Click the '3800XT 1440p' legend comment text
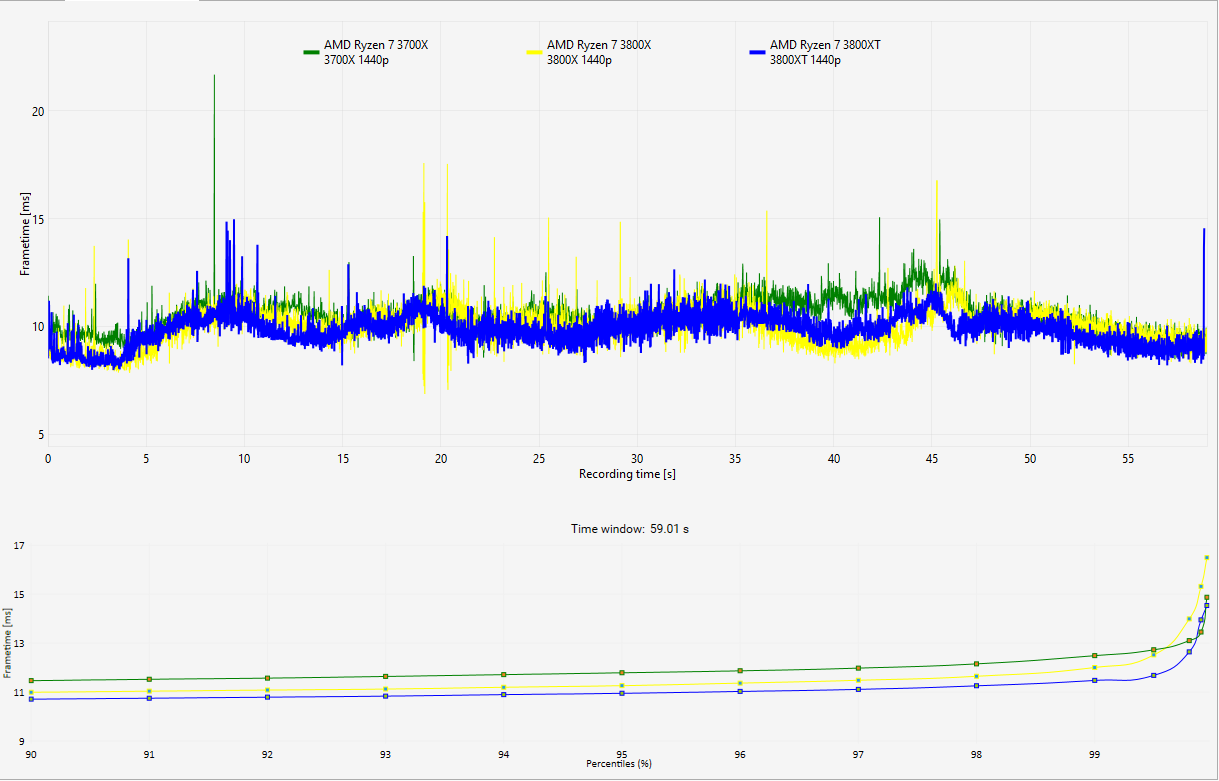 tap(805, 60)
